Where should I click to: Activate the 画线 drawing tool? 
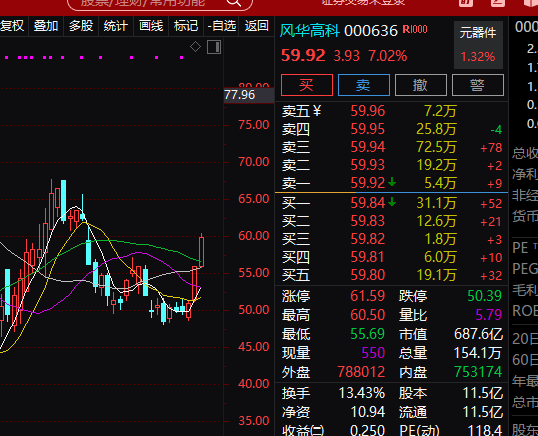click(x=151, y=26)
